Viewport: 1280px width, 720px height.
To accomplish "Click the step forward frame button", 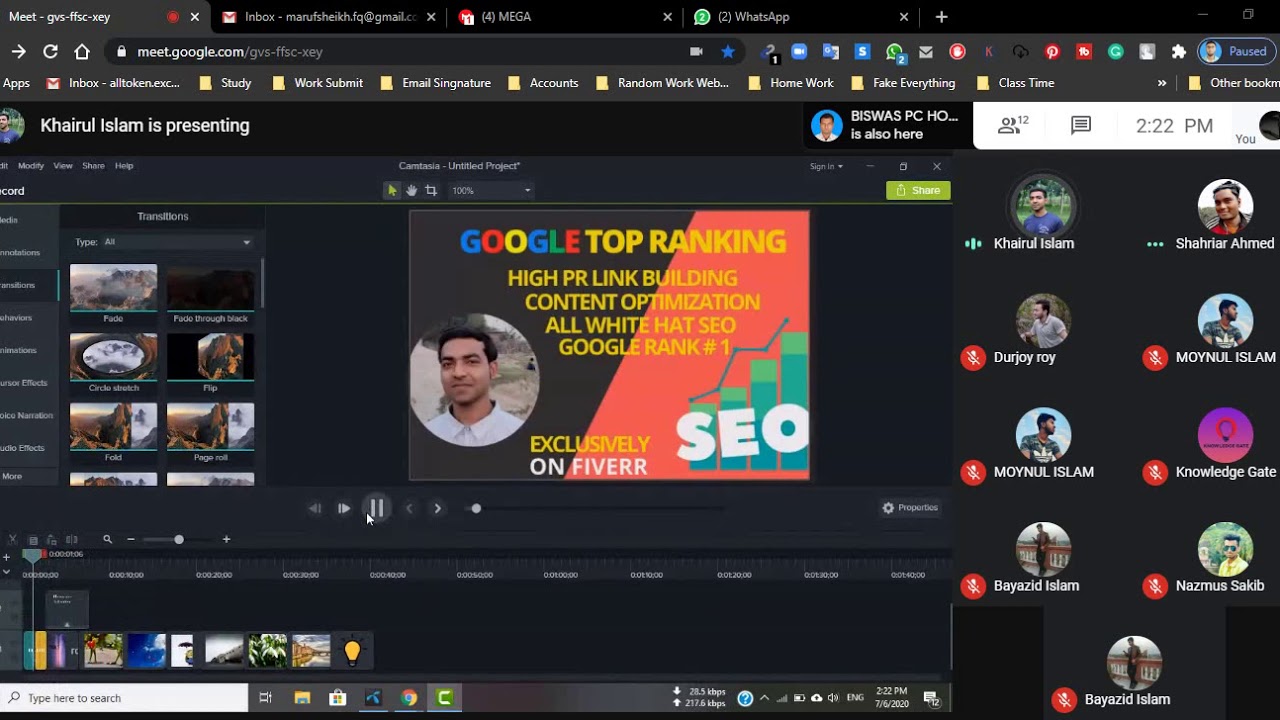I will point(344,508).
